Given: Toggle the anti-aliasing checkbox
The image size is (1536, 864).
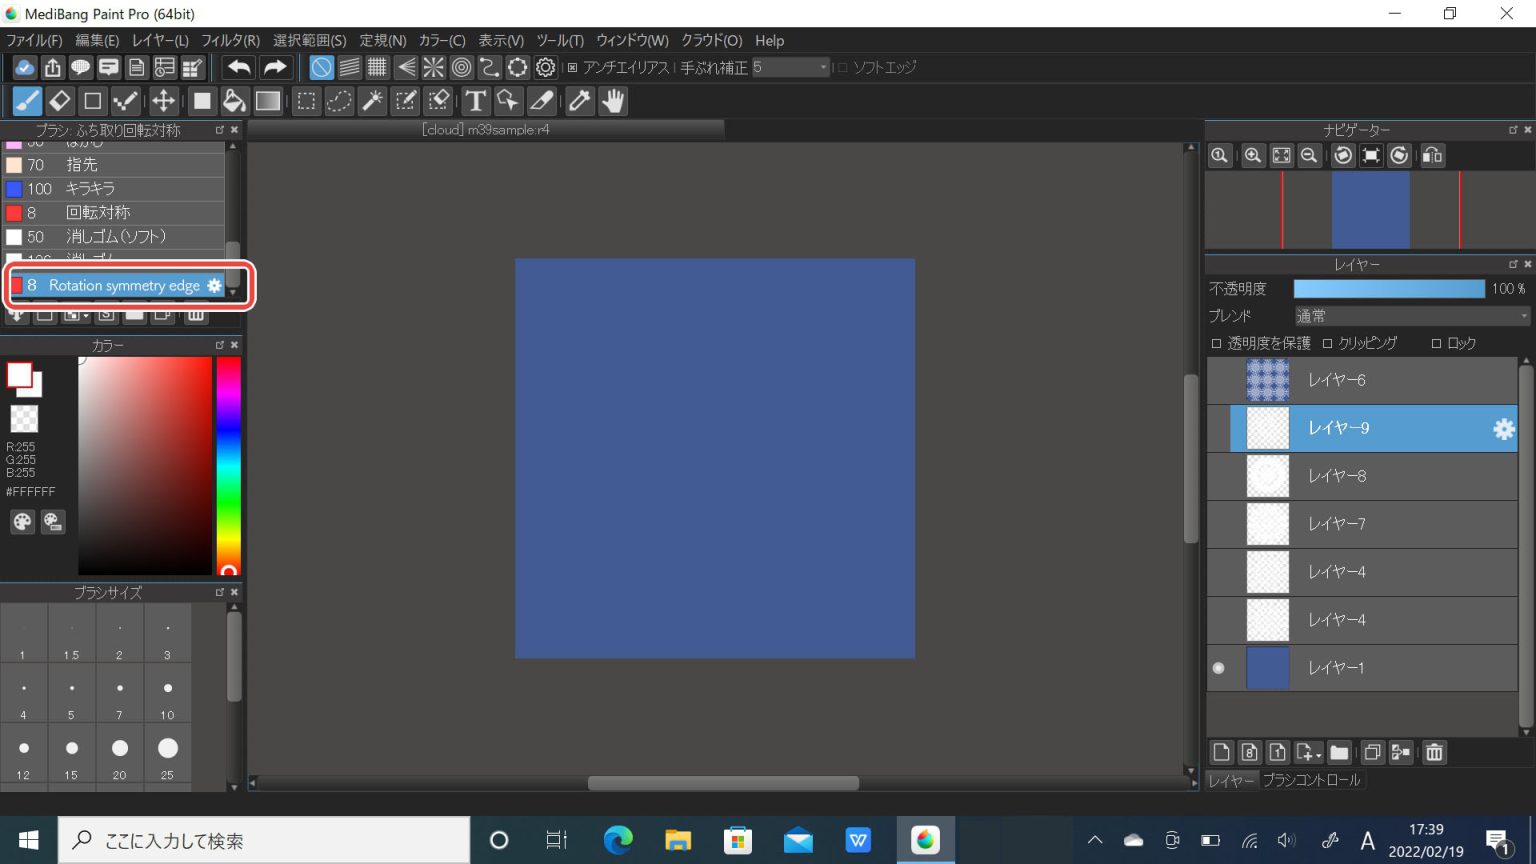Looking at the screenshot, I should (x=573, y=67).
